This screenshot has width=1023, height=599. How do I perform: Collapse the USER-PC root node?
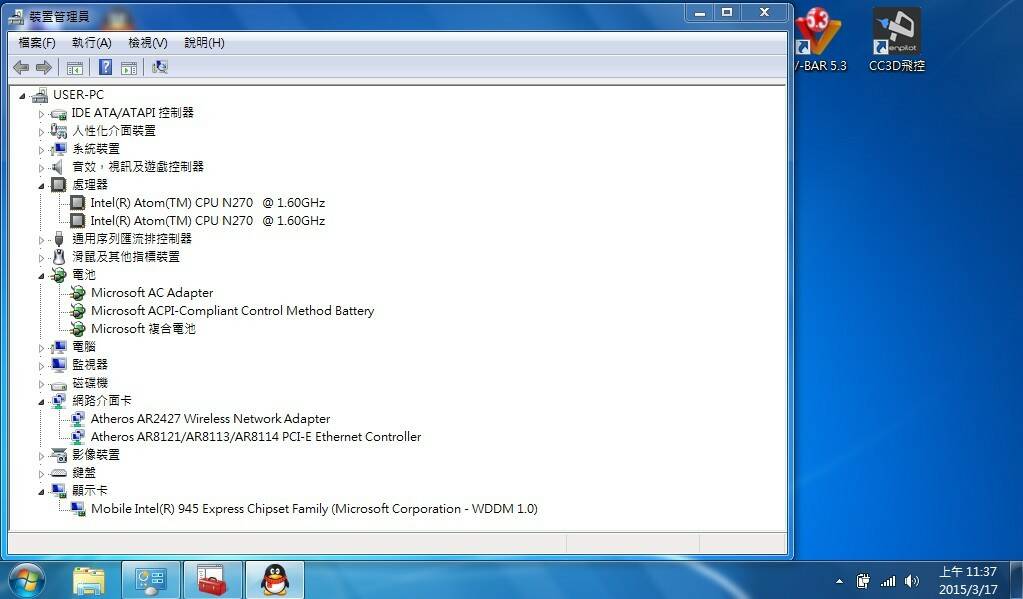coord(22,96)
